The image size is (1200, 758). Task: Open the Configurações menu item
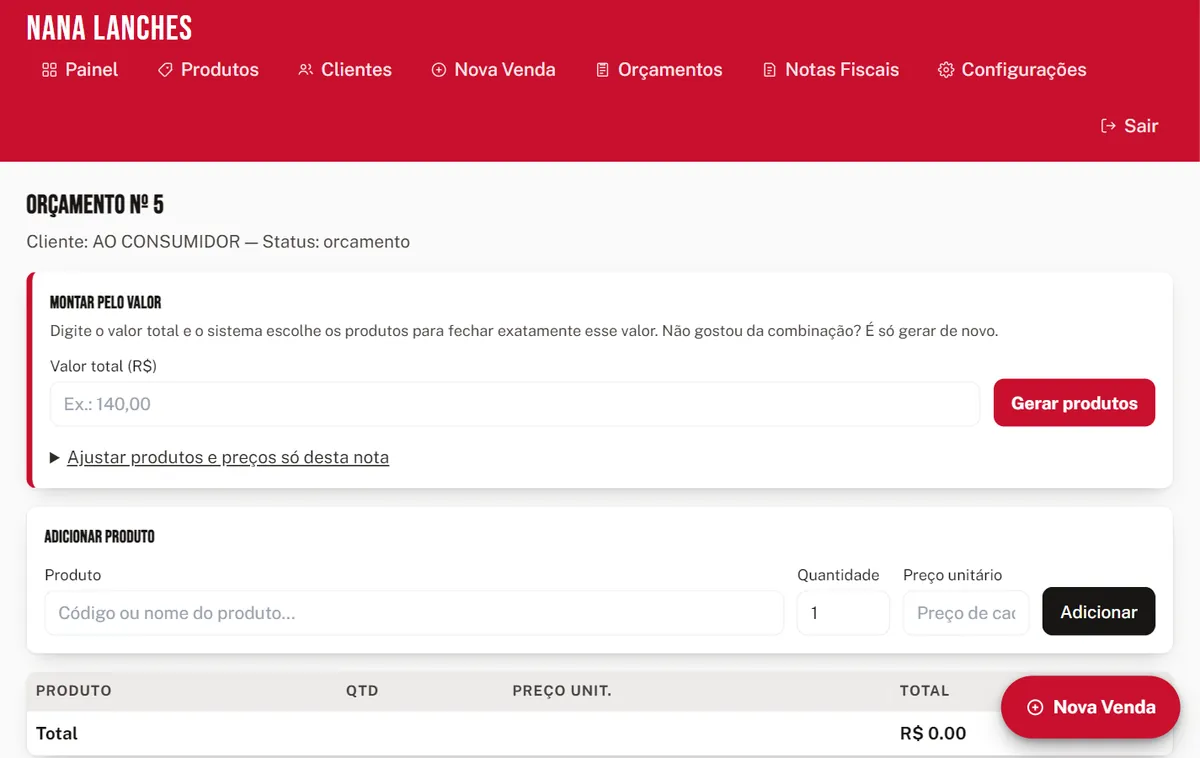click(1012, 70)
